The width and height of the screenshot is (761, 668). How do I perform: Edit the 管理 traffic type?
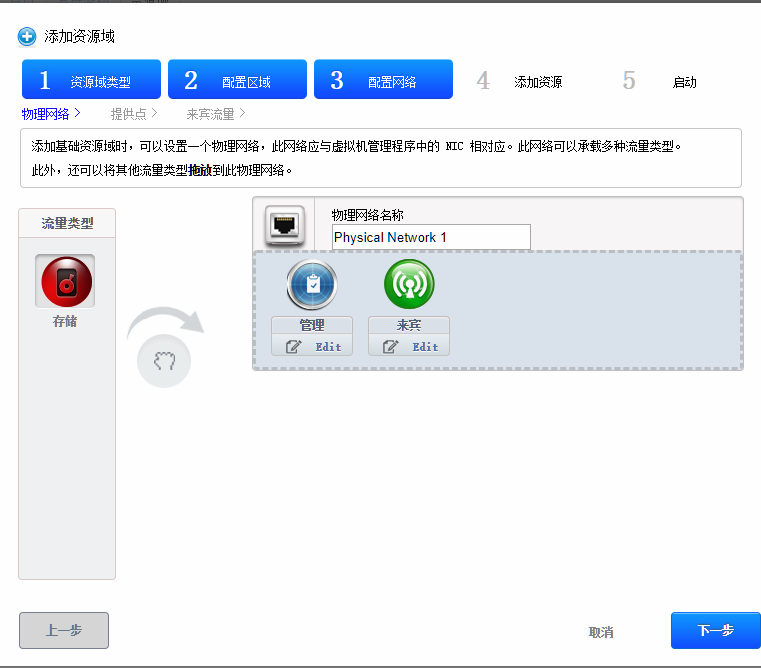click(312, 347)
